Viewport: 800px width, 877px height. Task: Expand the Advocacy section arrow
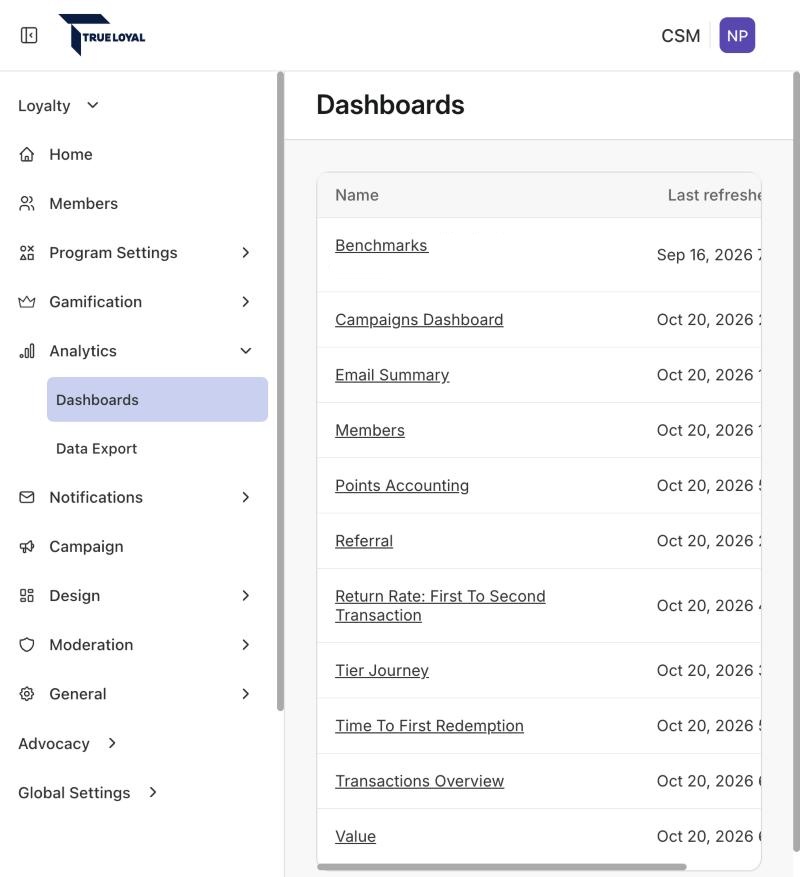pyautogui.click(x=112, y=743)
